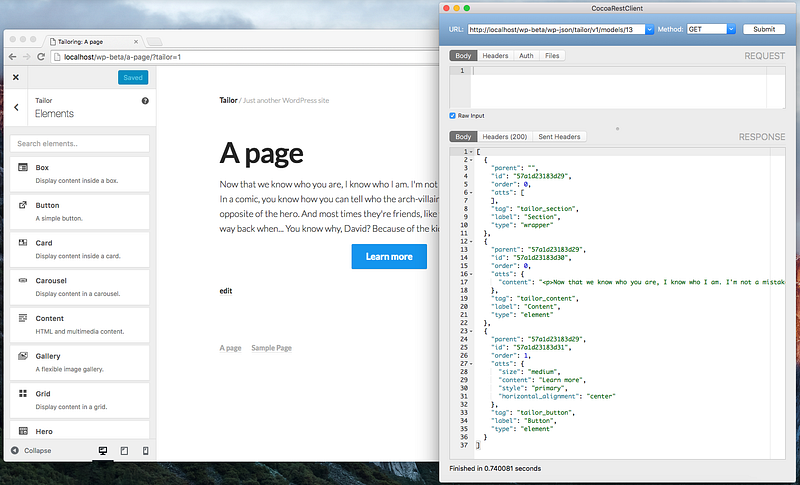Switch to tablet preview icon

click(124, 451)
